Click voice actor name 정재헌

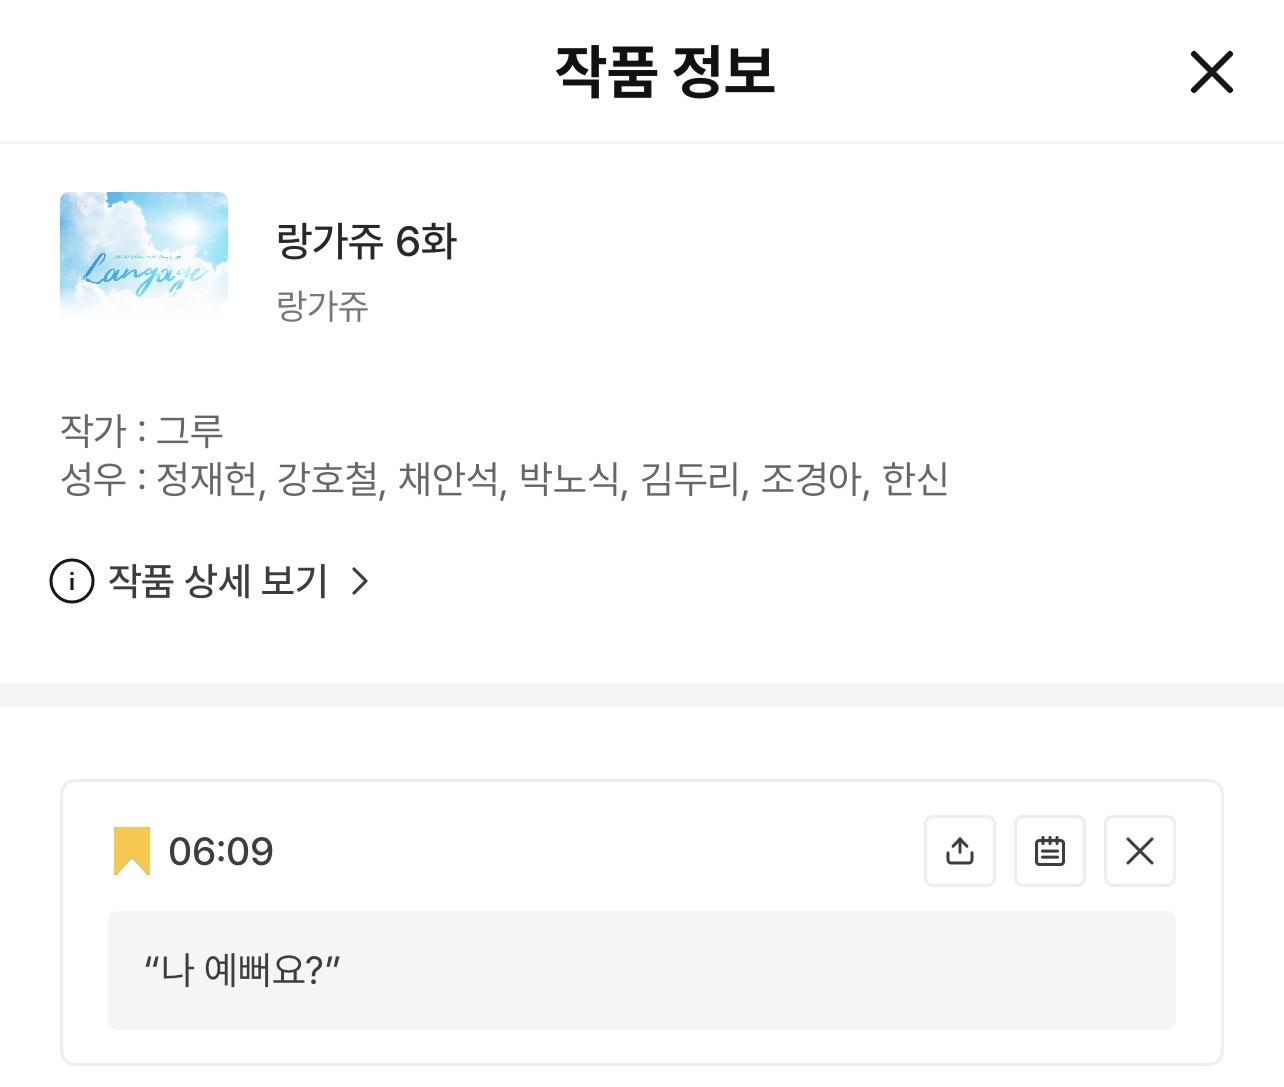(207, 479)
